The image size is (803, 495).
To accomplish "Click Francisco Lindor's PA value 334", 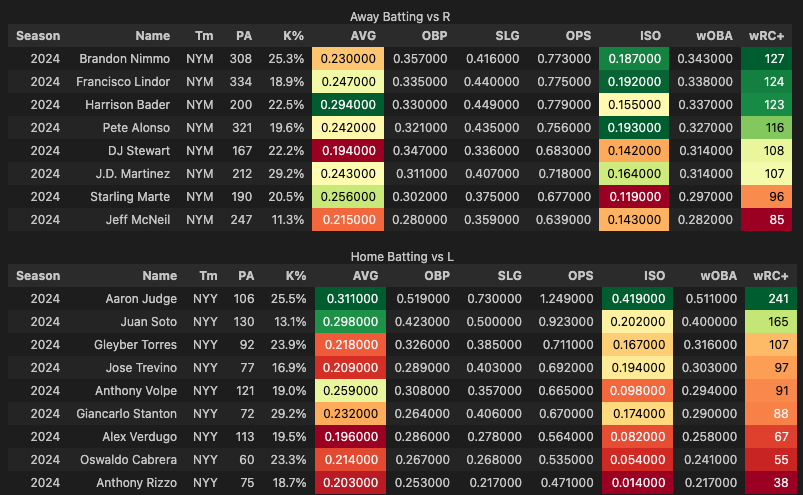I will (242, 82).
